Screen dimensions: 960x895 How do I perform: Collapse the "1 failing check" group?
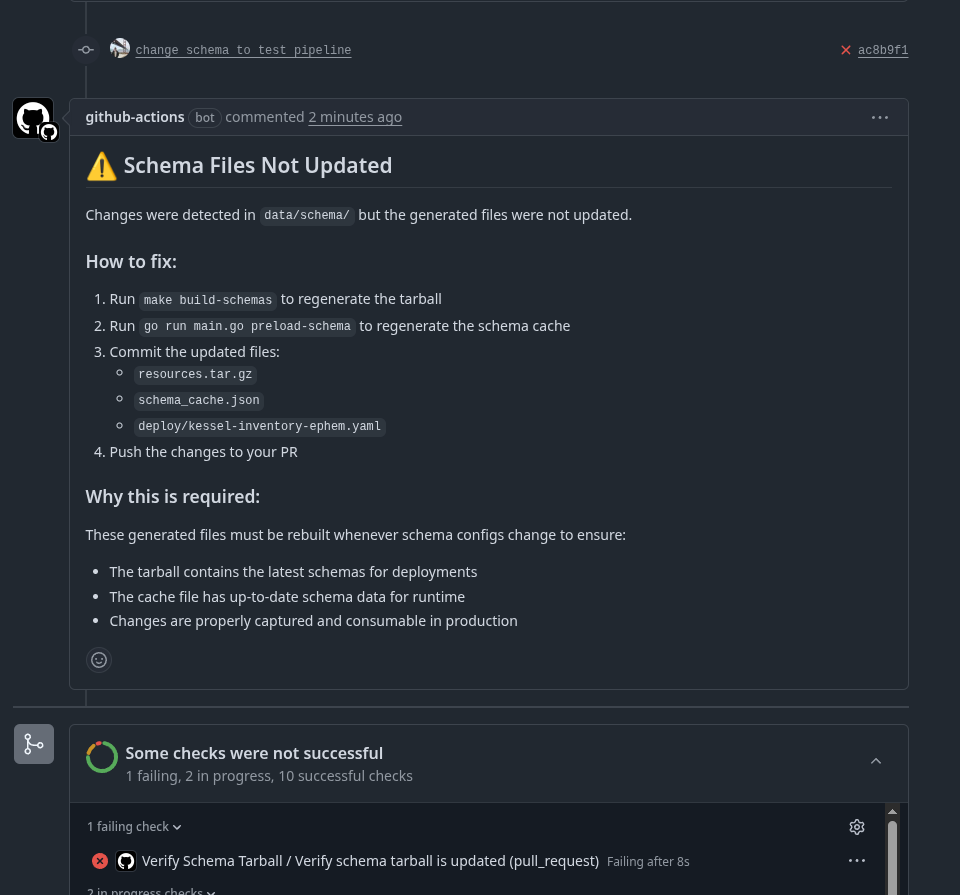click(x=135, y=827)
